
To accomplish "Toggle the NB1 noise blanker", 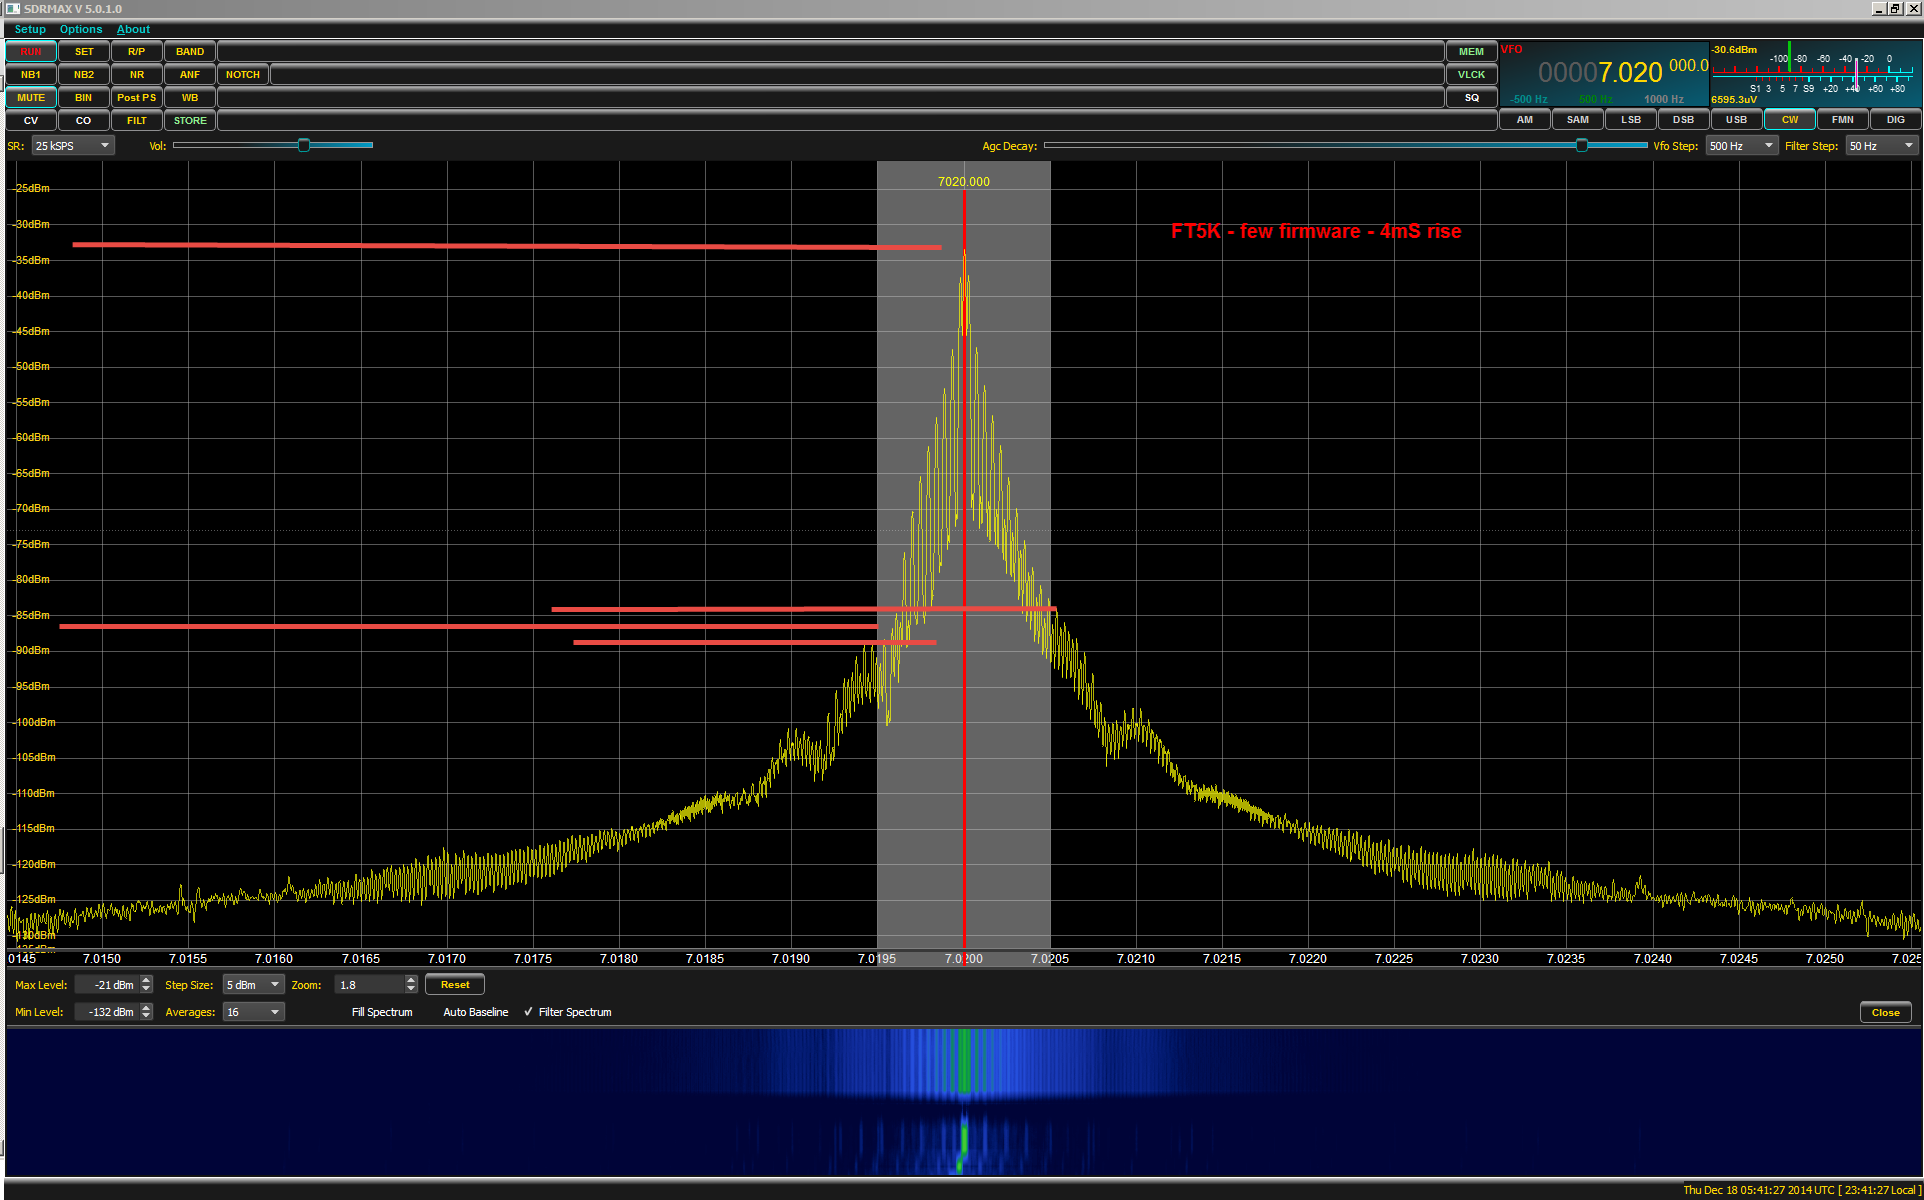I will point(31,75).
